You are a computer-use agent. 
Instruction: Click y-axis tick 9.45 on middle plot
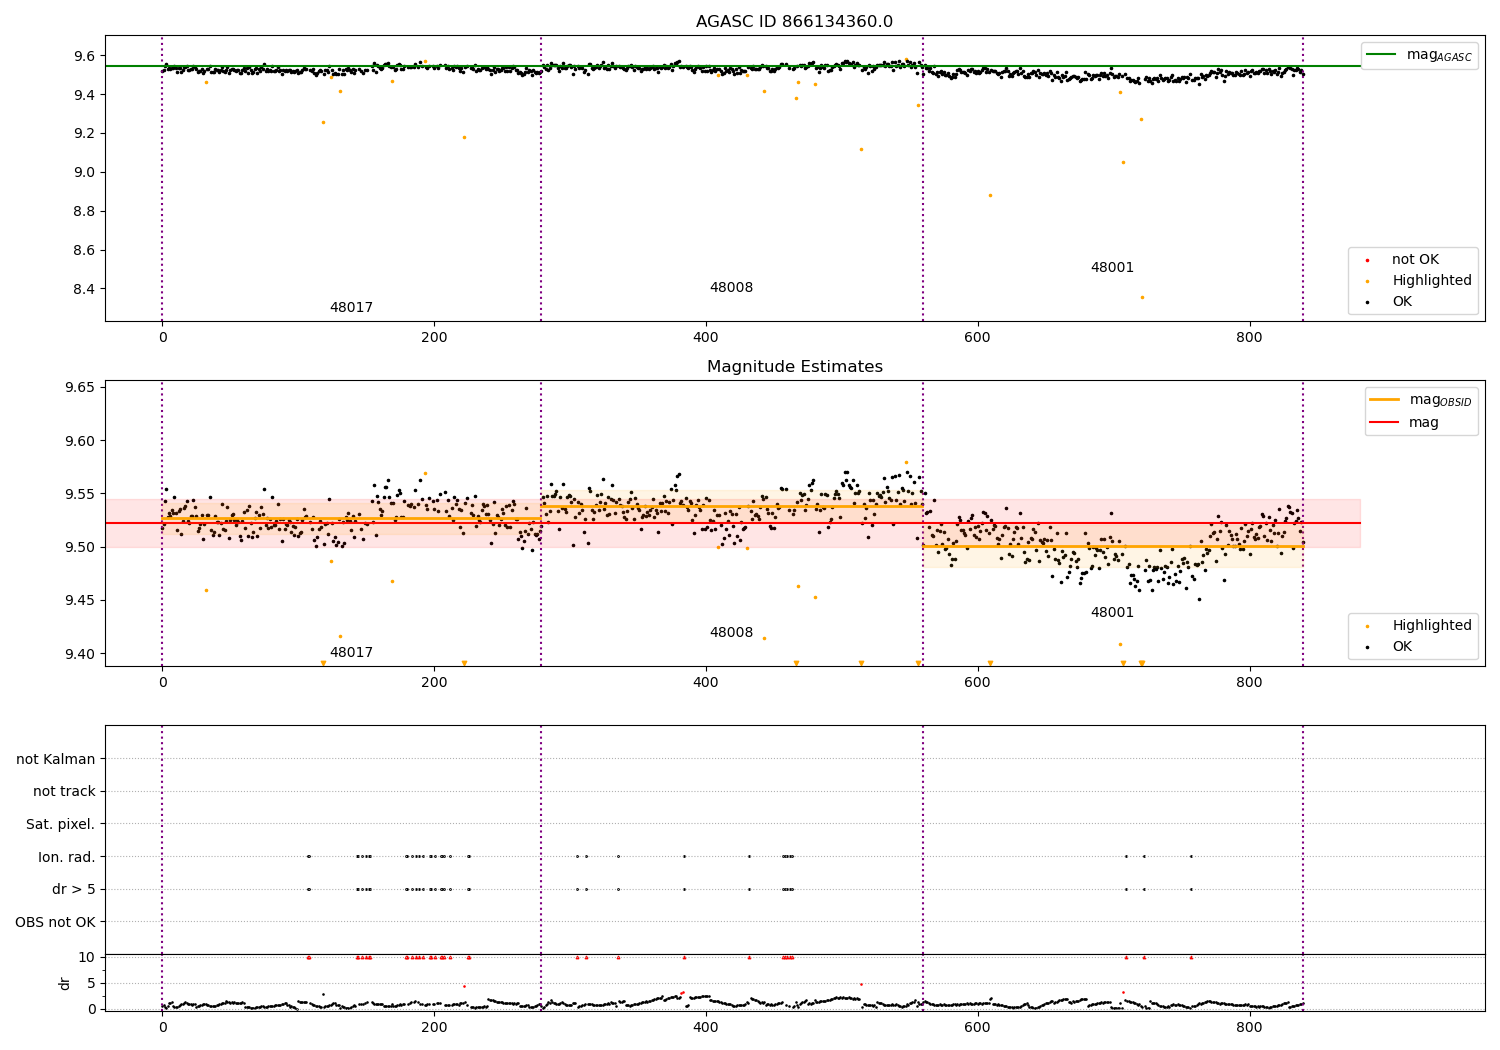point(79,601)
